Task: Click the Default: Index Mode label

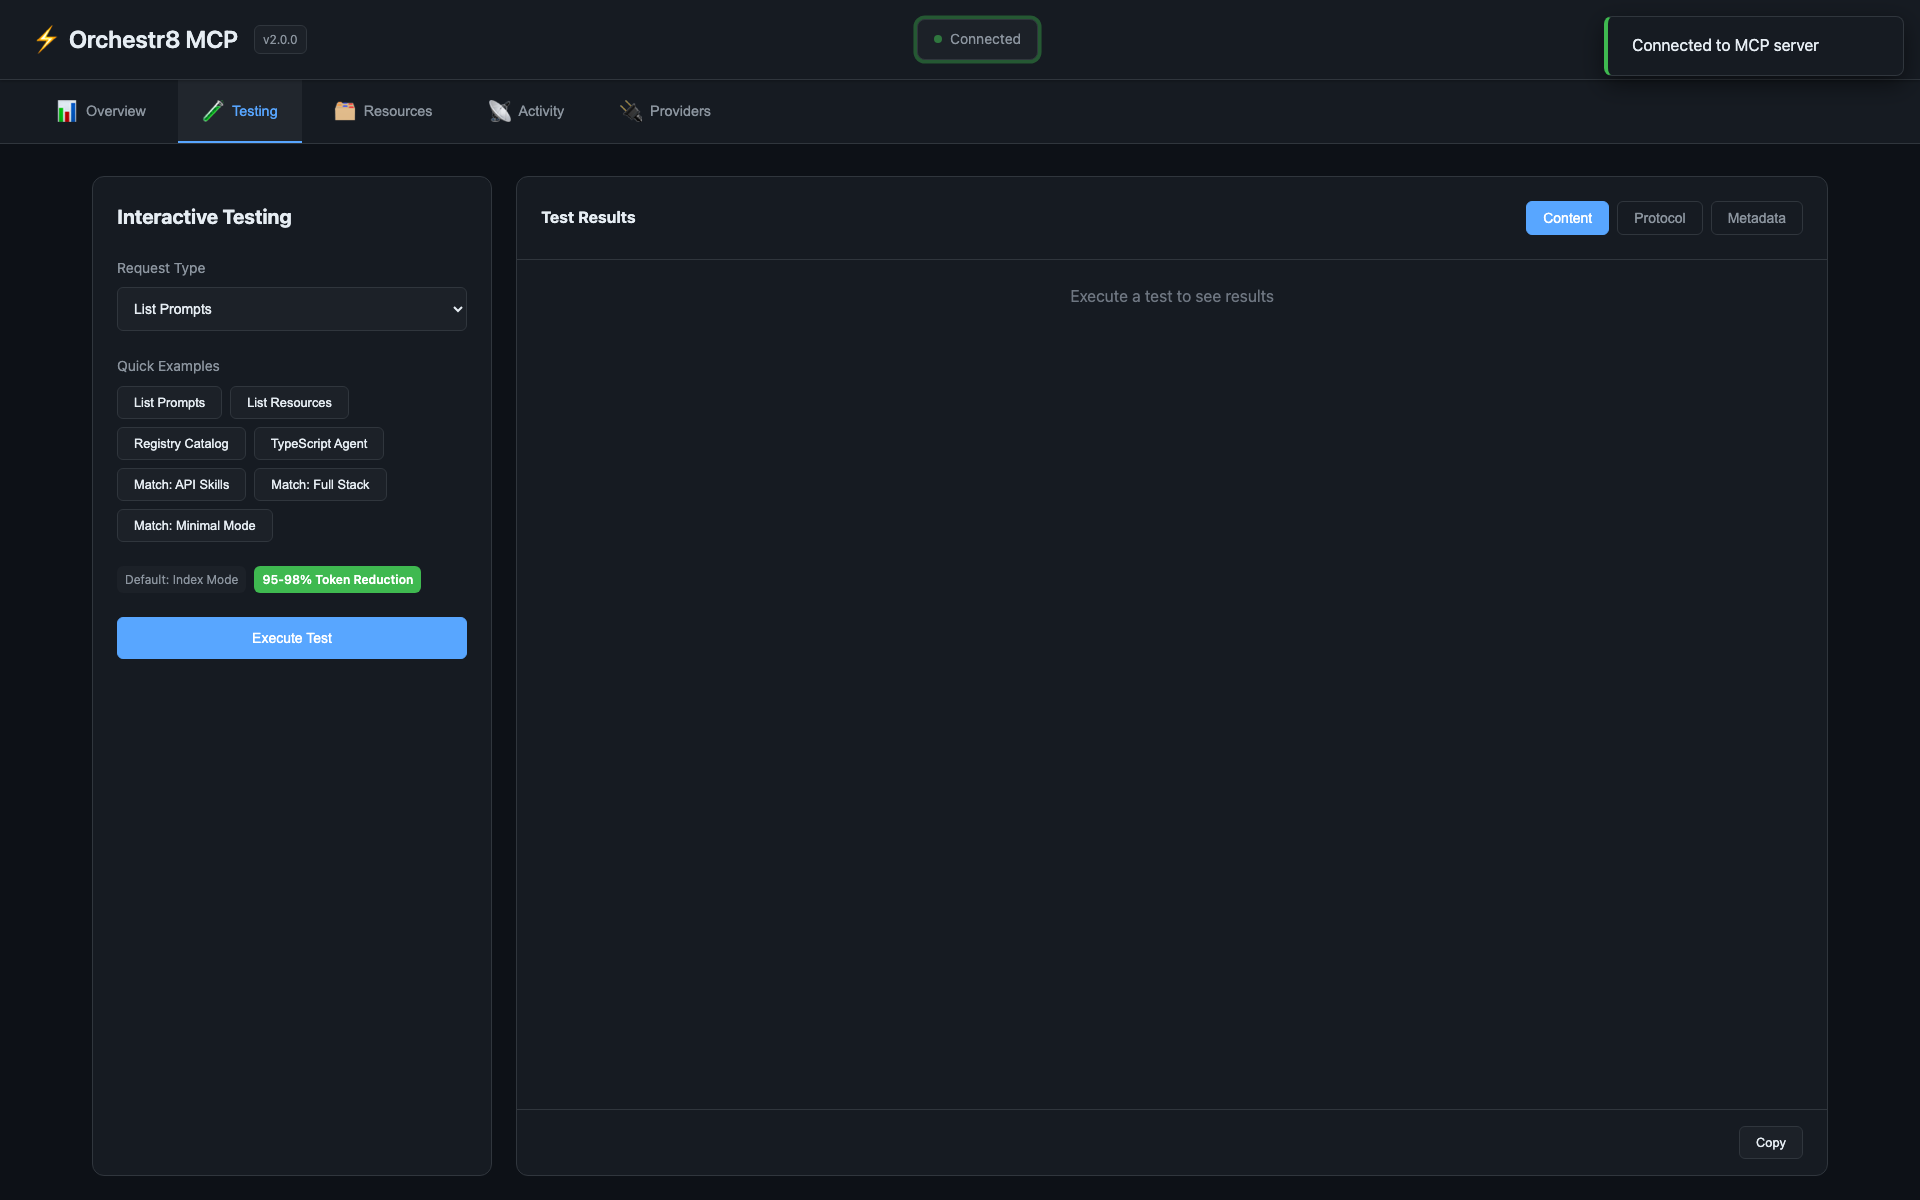Action: (x=181, y=580)
